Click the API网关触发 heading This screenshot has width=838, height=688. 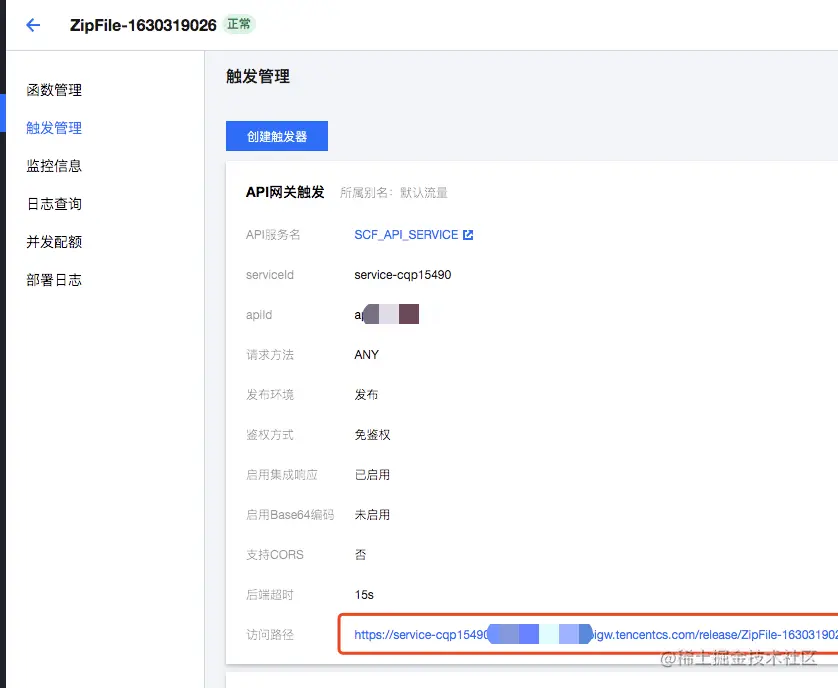click(x=285, y=192)
